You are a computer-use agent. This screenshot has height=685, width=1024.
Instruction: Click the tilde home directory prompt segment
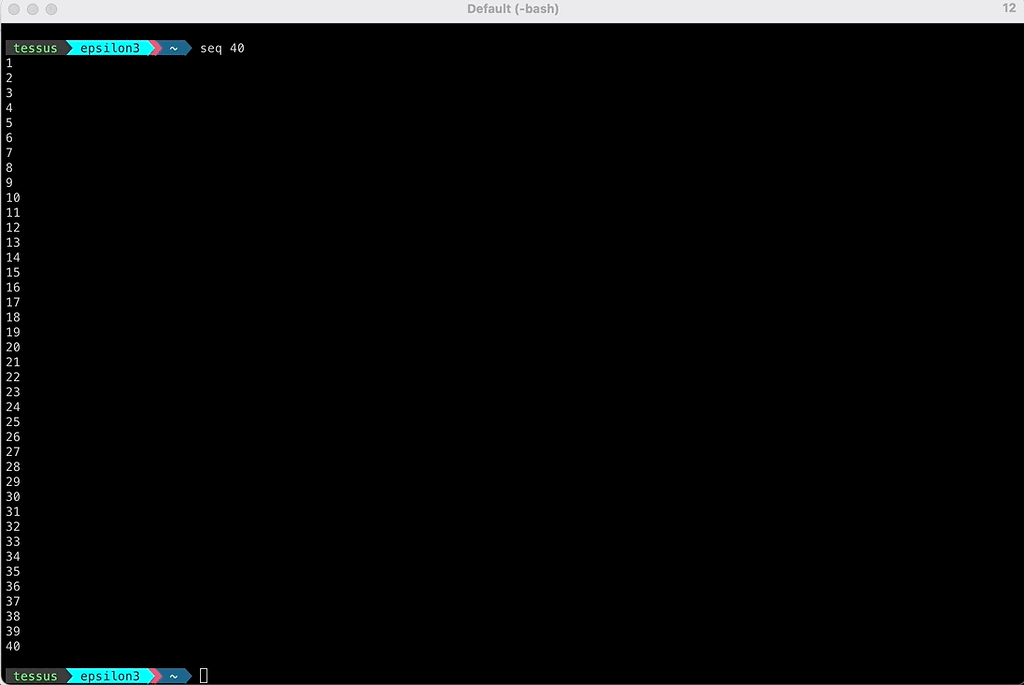172,47
